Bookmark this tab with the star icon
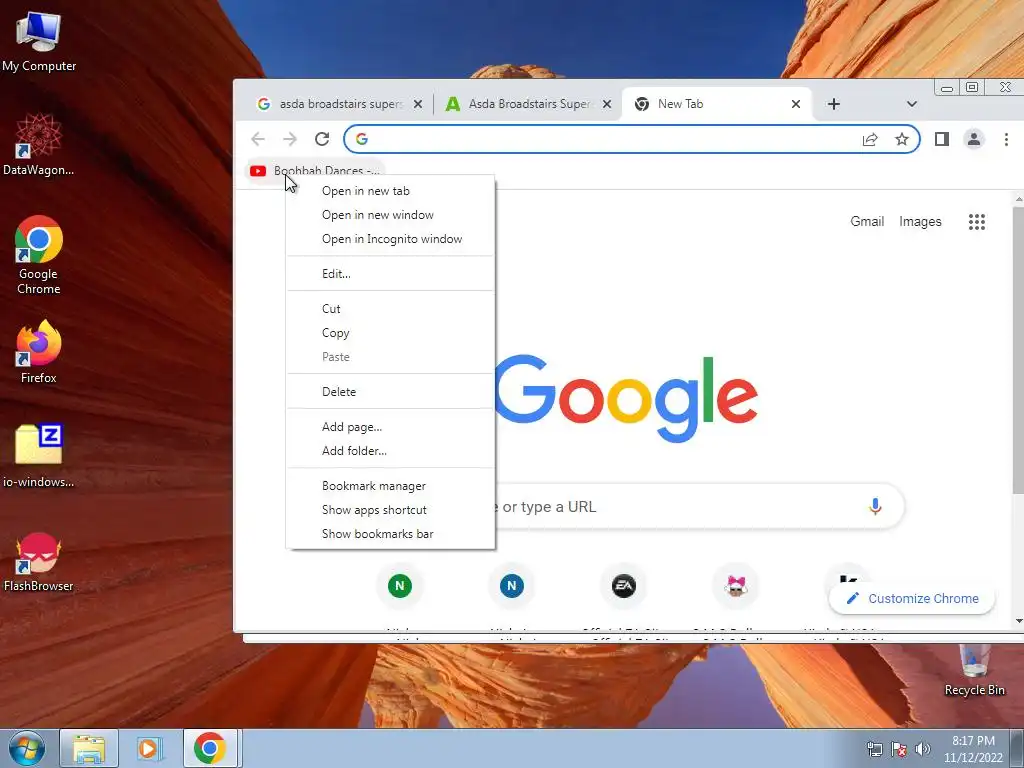 pos(901,139)
